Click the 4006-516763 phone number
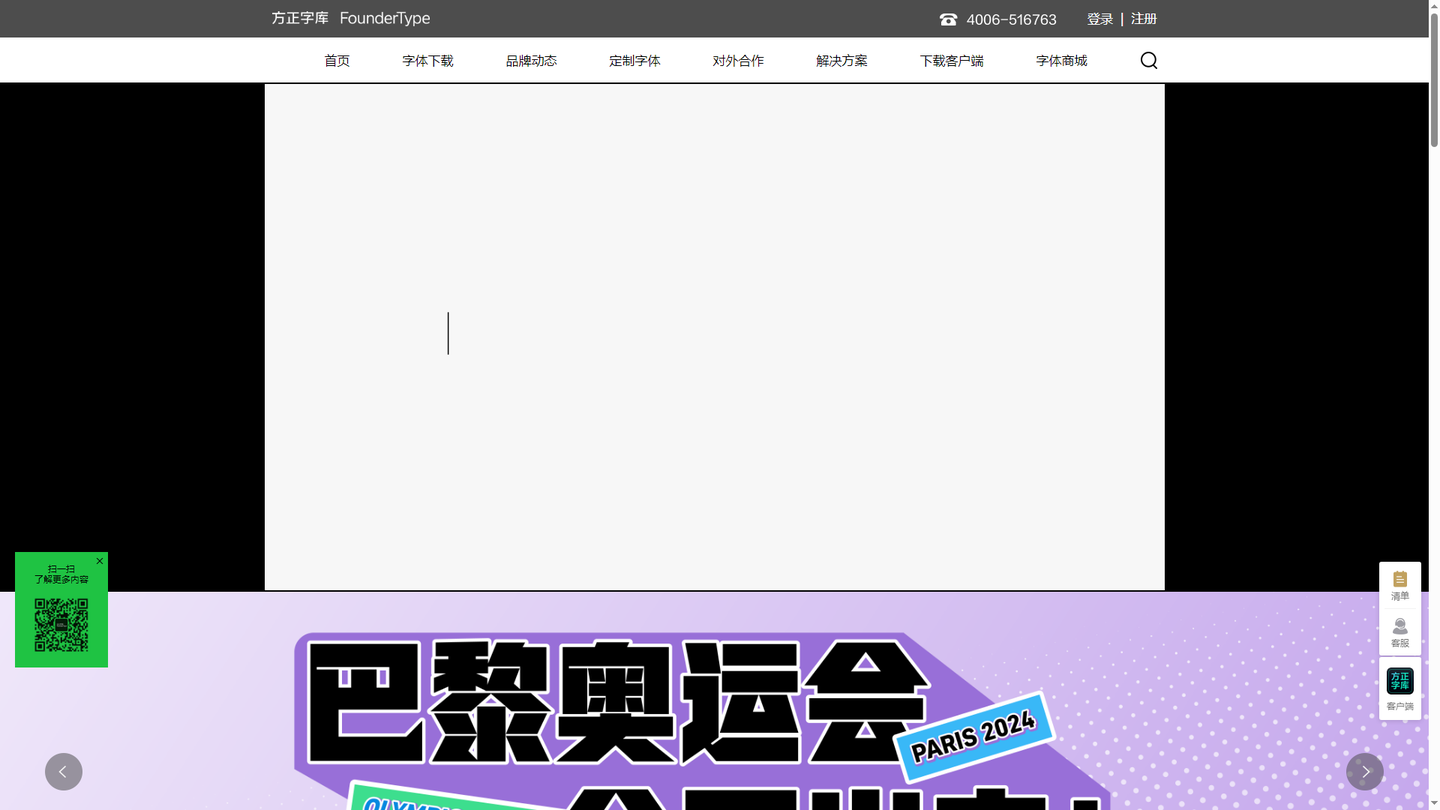 [1011, 20]
